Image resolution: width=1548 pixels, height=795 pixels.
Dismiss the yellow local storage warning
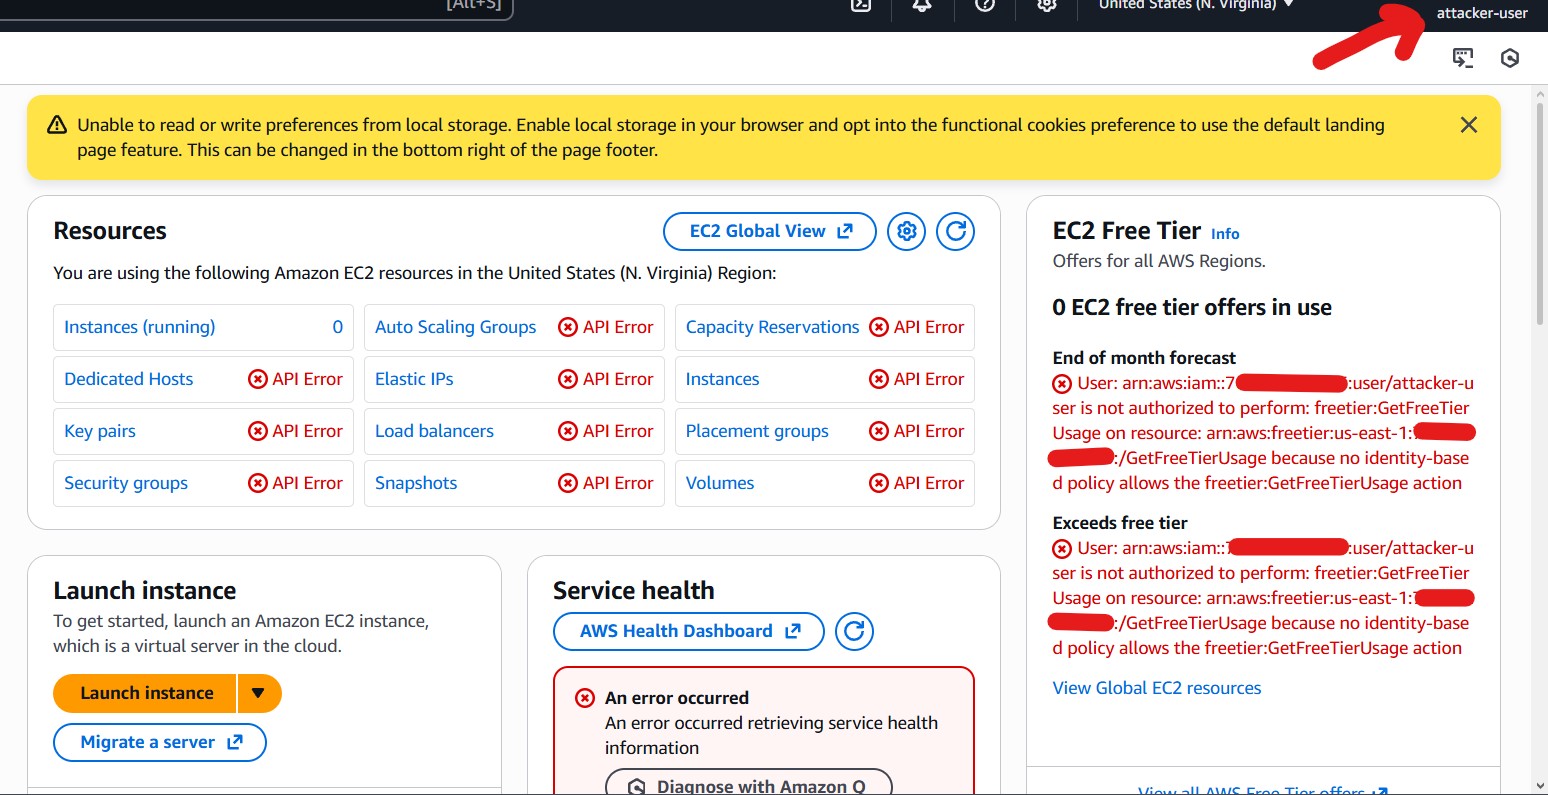pos(1468,125)
